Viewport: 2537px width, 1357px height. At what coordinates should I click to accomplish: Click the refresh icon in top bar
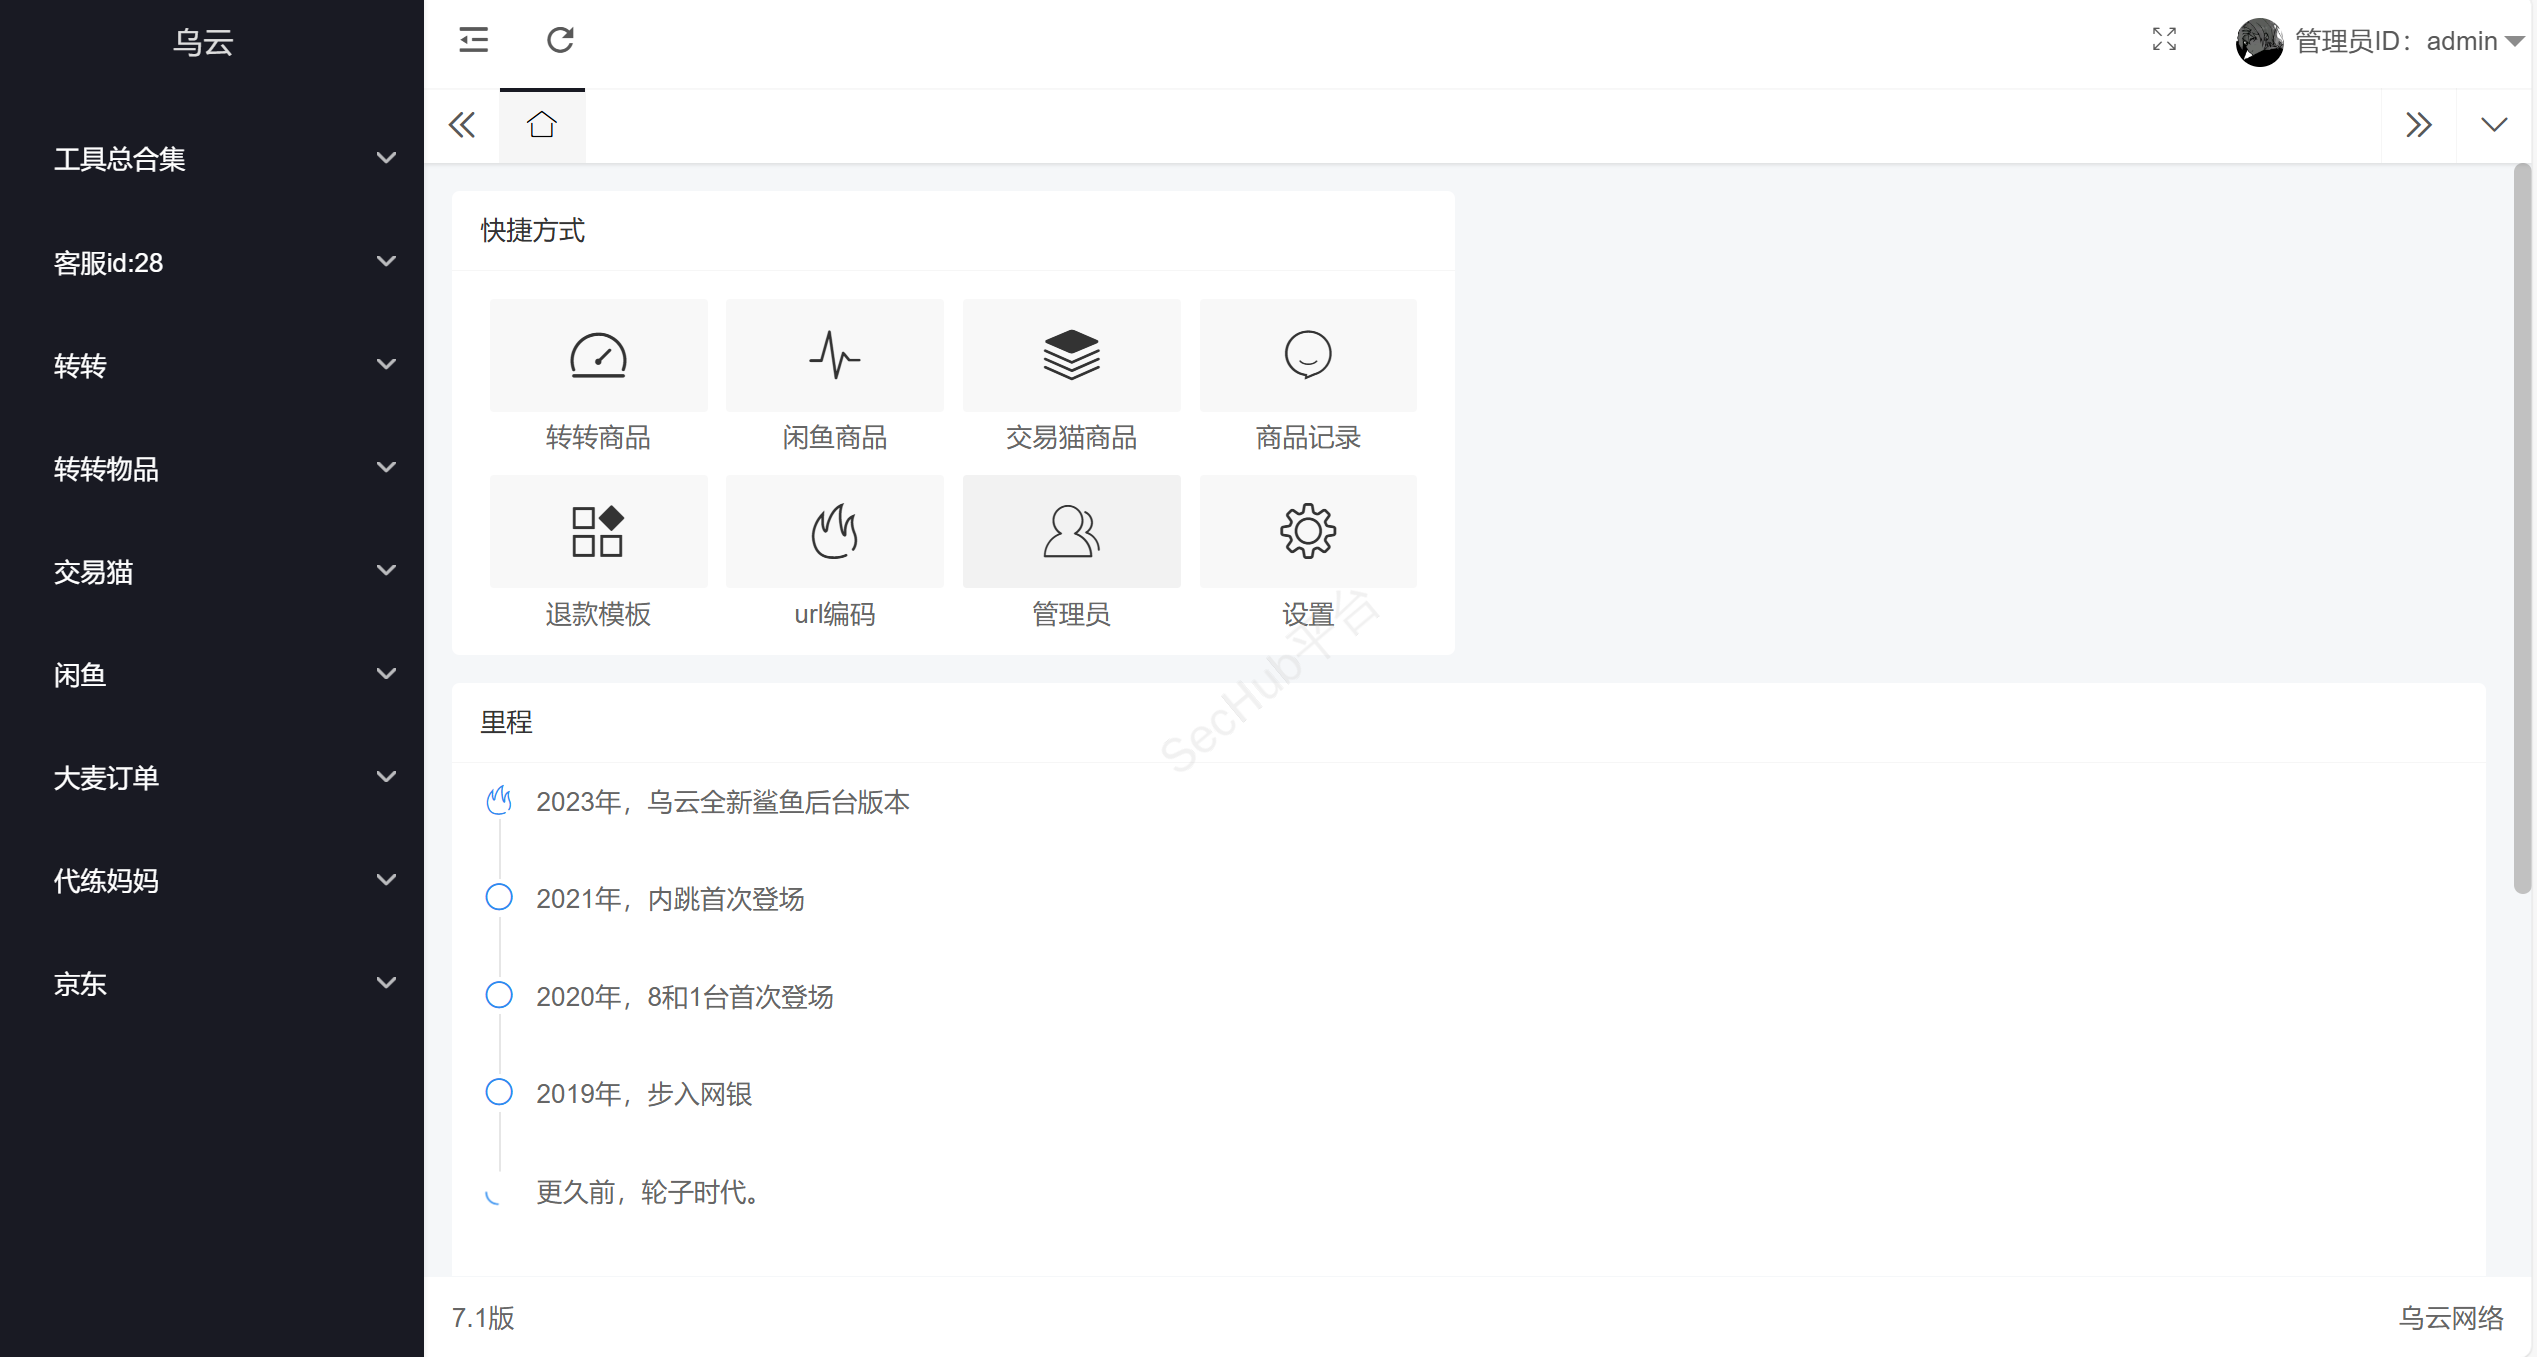pos(560,40)
